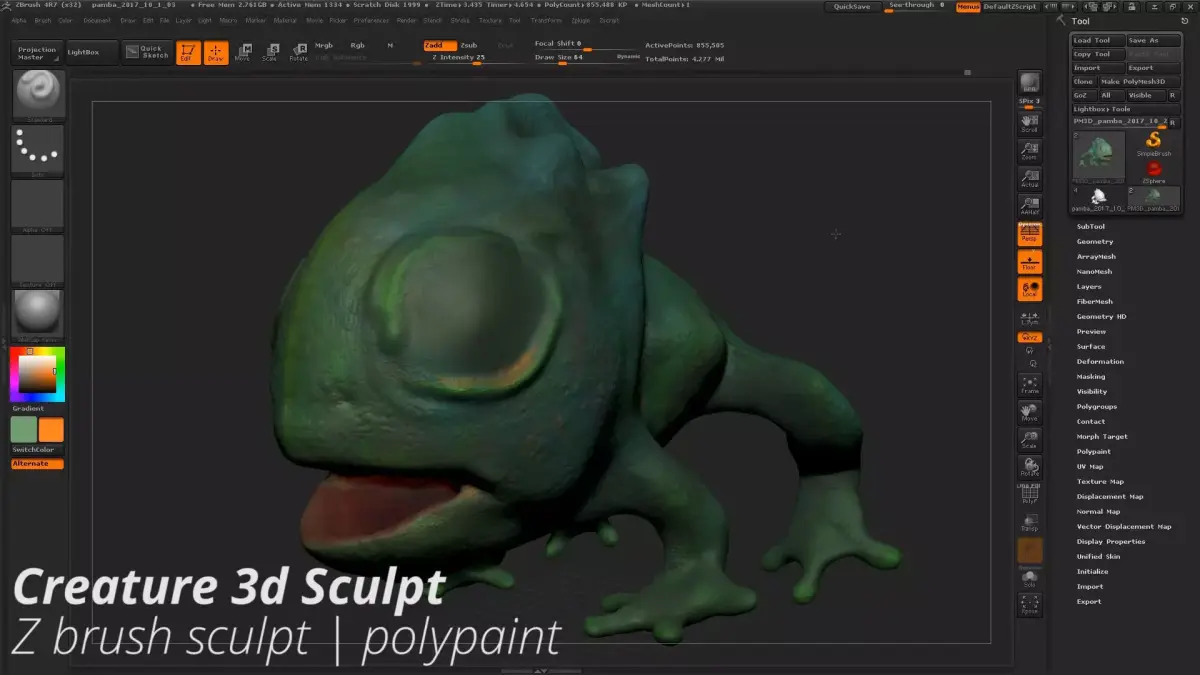Click the hammer Tool palette icon
1200x675 pixels.
[1061, 20]
